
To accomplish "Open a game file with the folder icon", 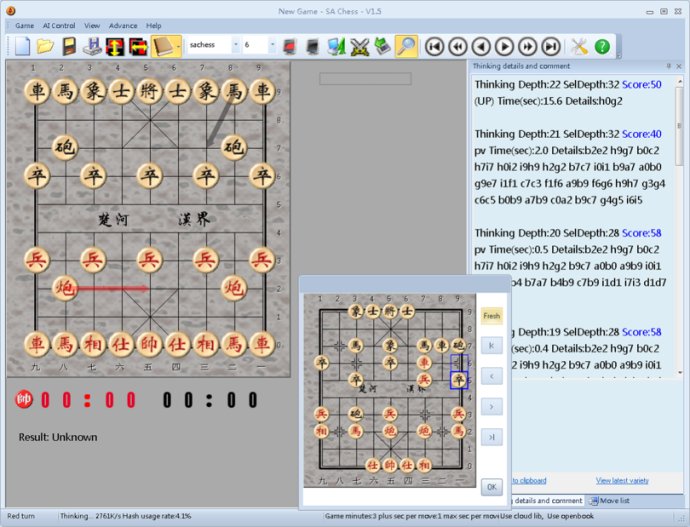I will 45,46.
